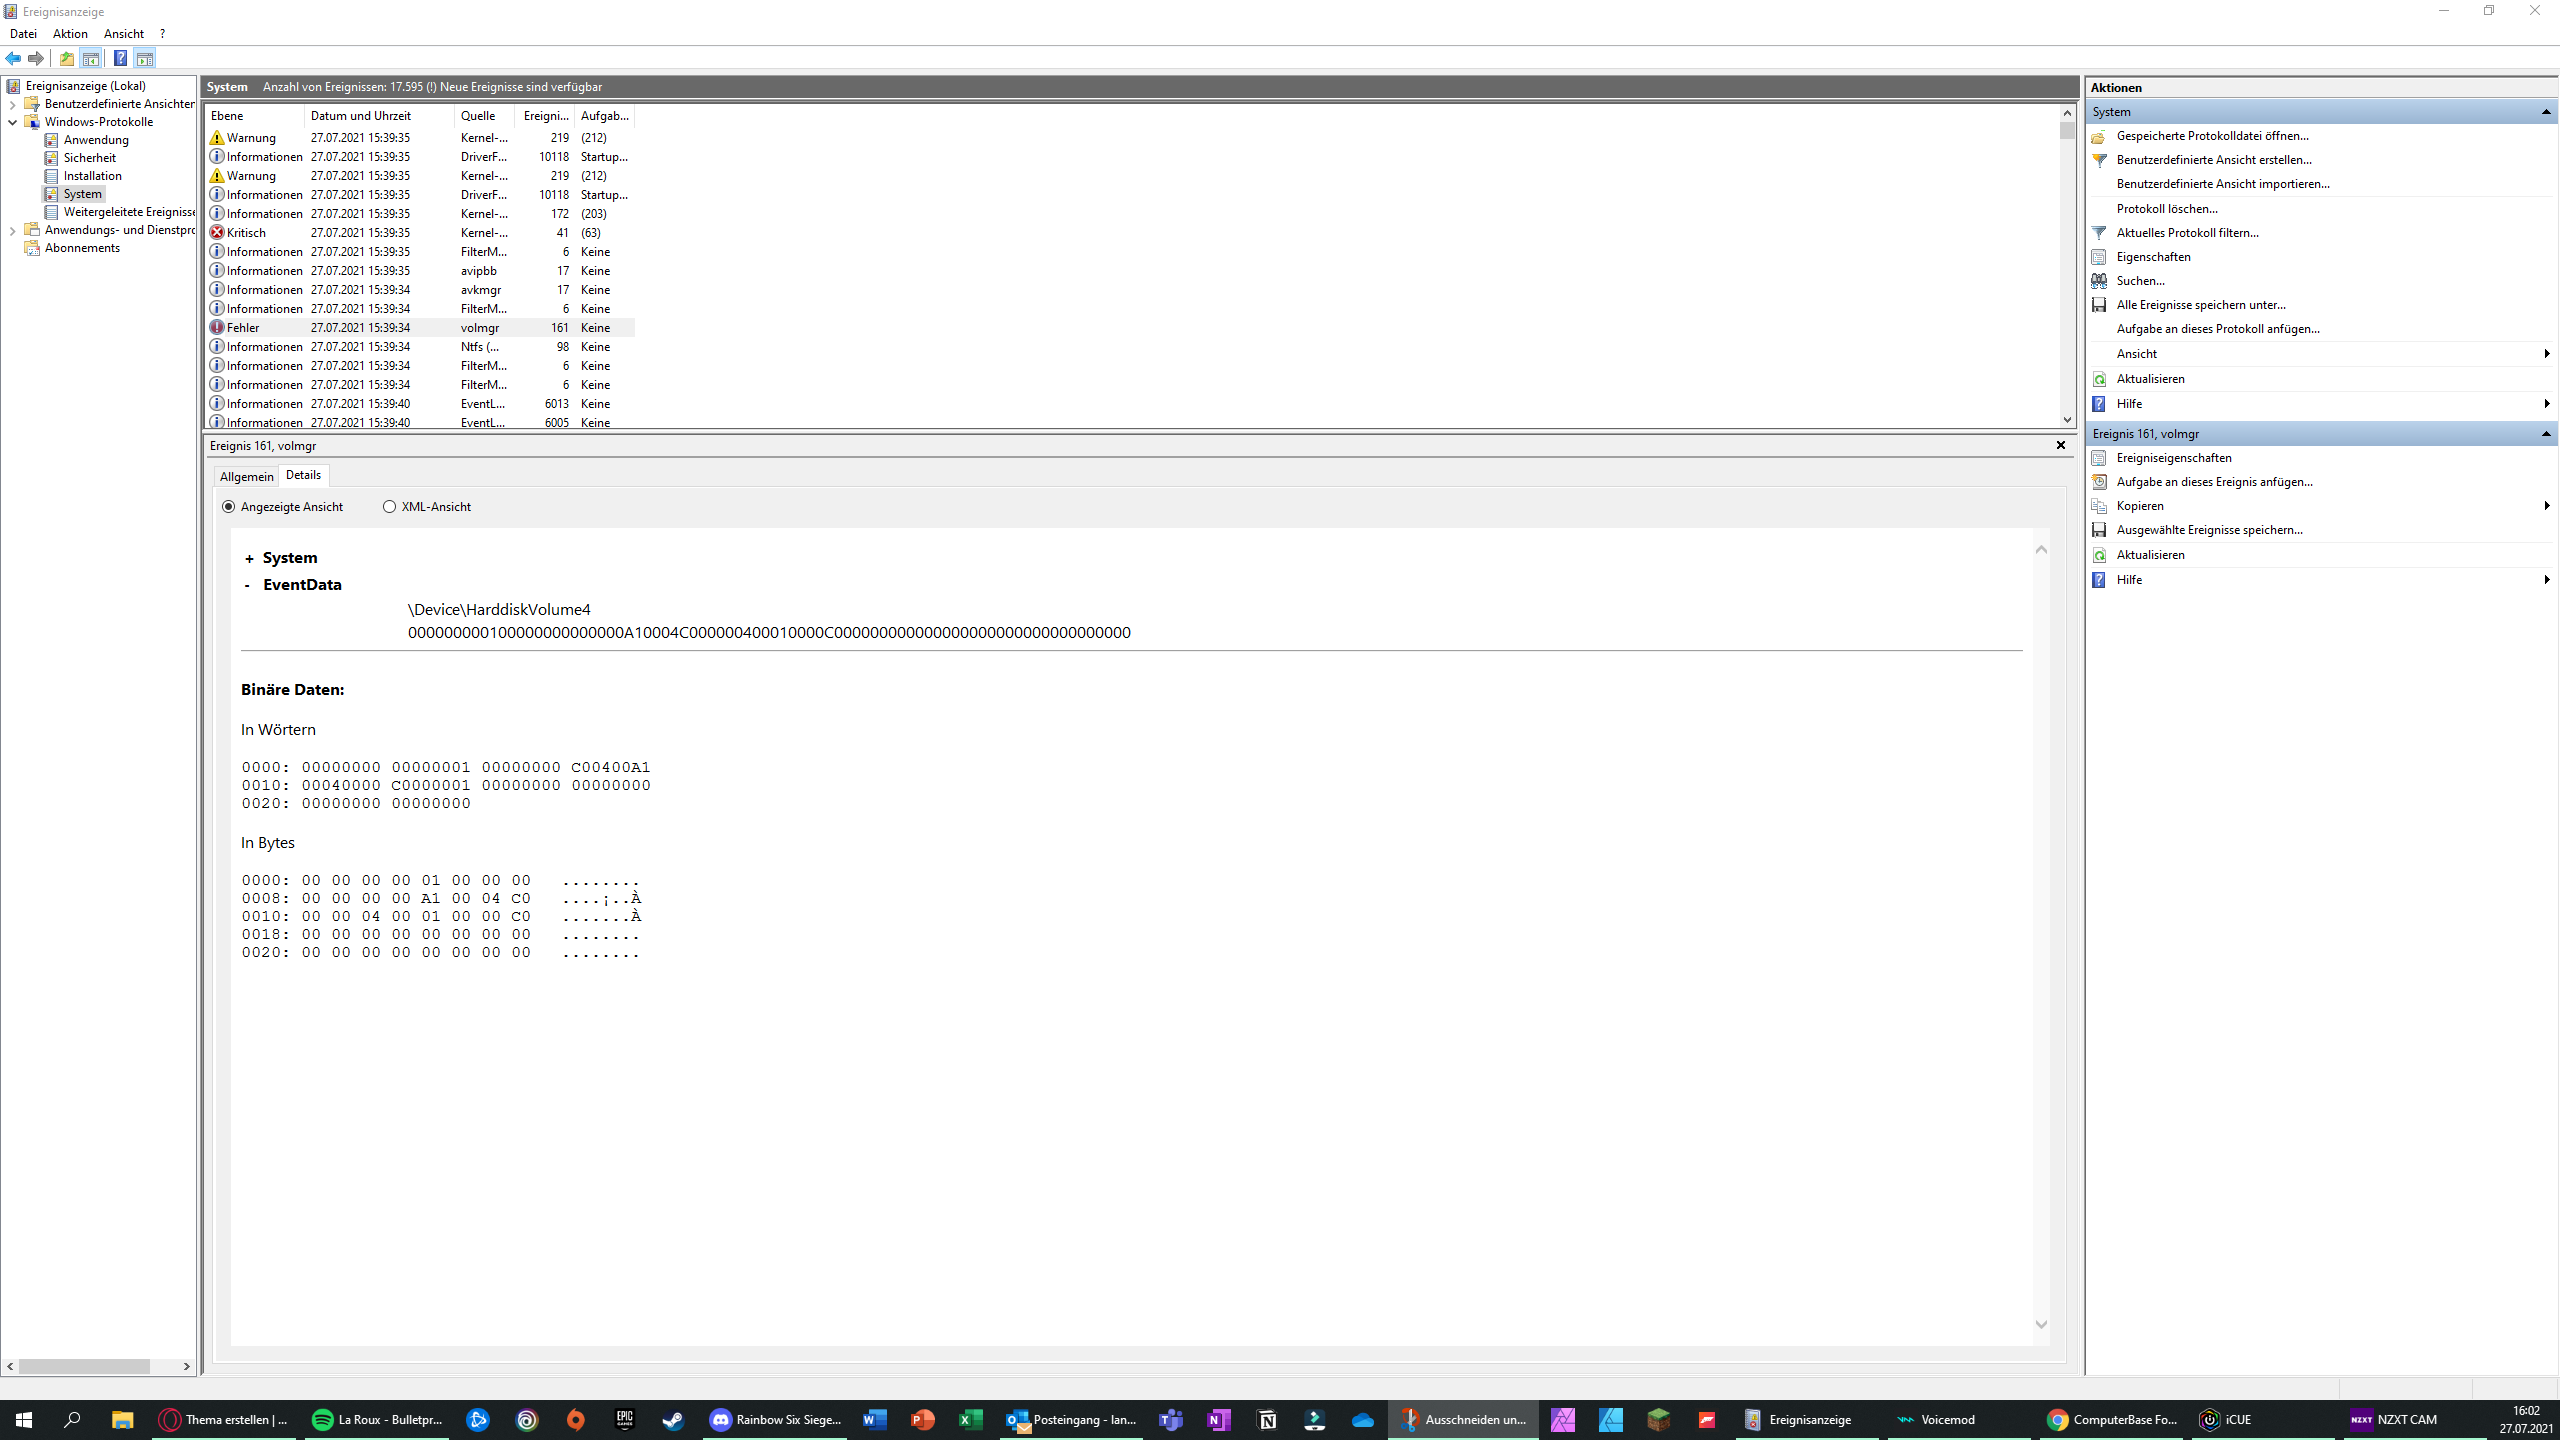Switch to the Allgemein tab

click(x=246, y=476)
